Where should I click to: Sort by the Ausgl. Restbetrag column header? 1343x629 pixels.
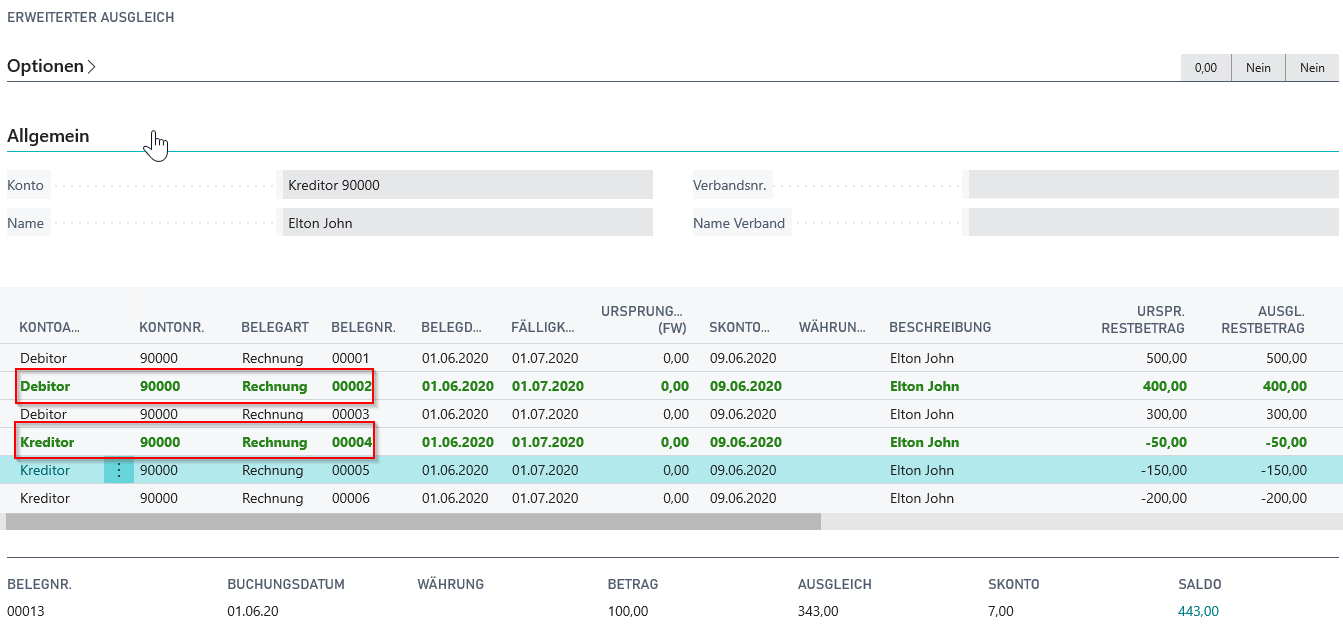1263,319
